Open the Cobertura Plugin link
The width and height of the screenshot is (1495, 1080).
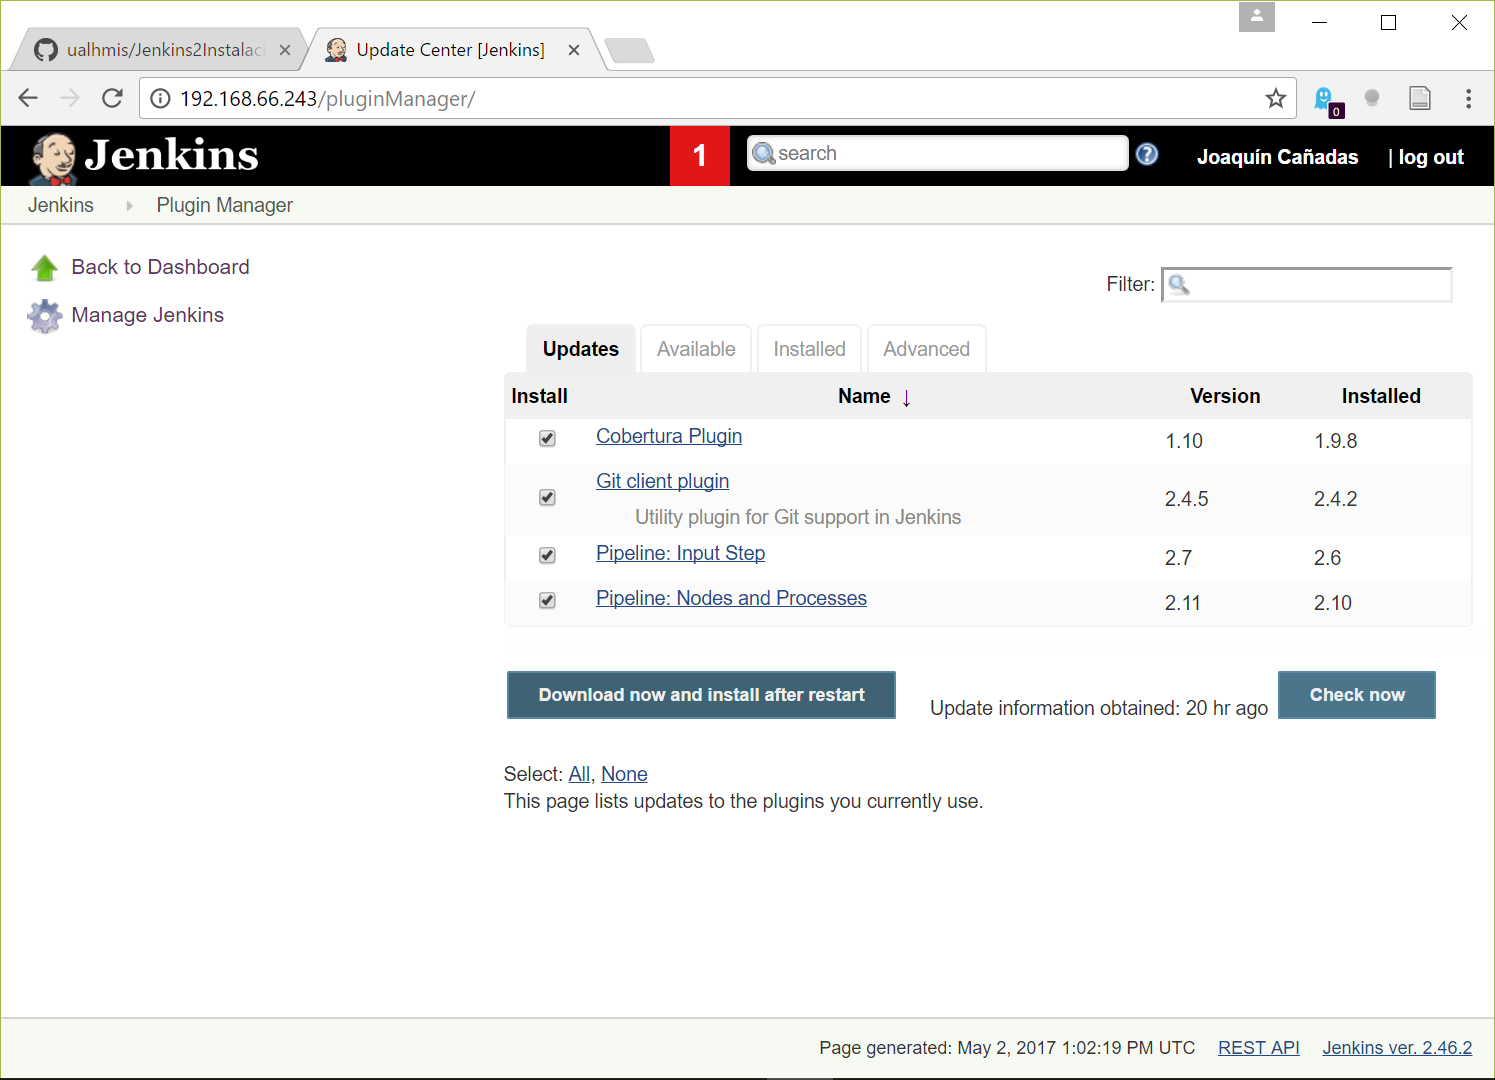pyautogui.click(x=669, y=436)
